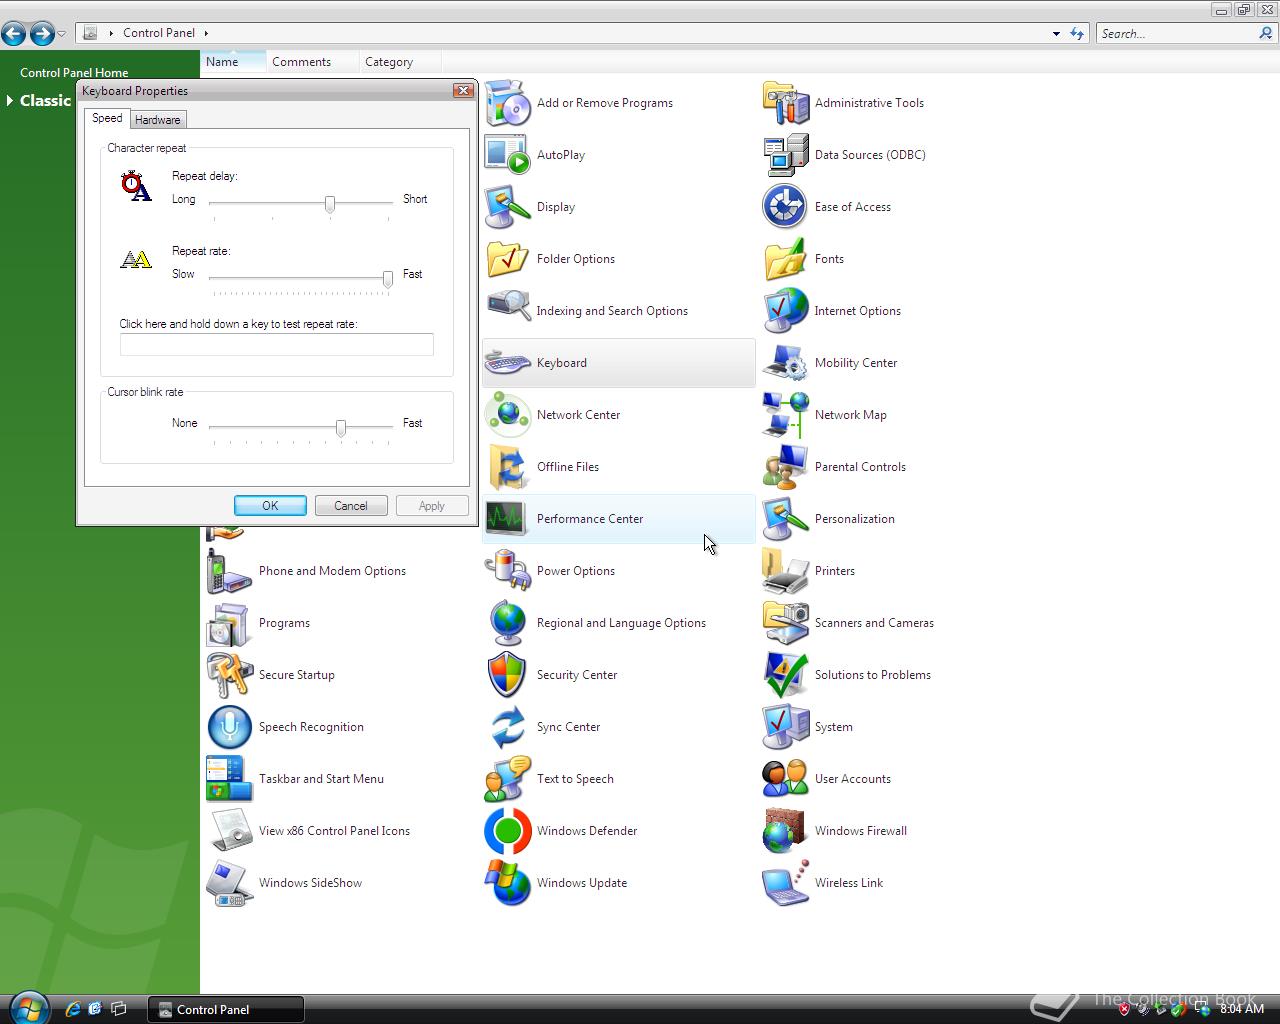Open View x86 Control Panel Icons

coord(230,831)
